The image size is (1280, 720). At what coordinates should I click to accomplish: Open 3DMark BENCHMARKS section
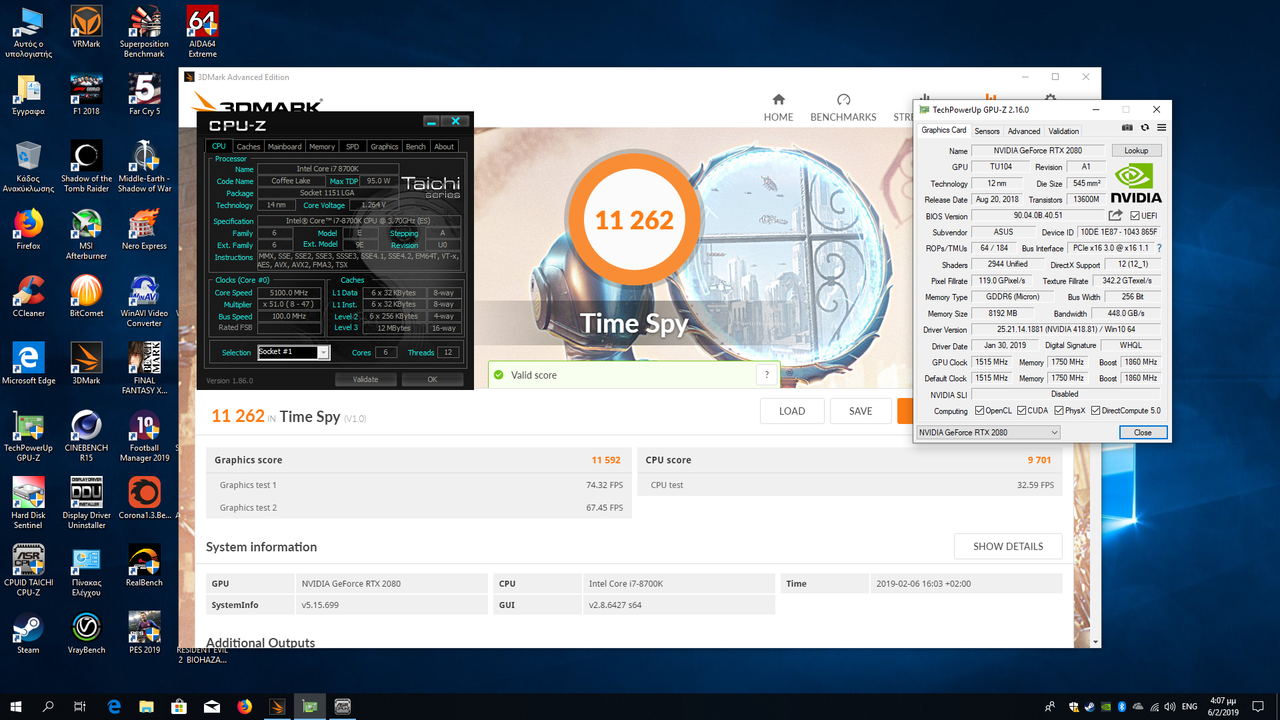[x=843, y=108]
